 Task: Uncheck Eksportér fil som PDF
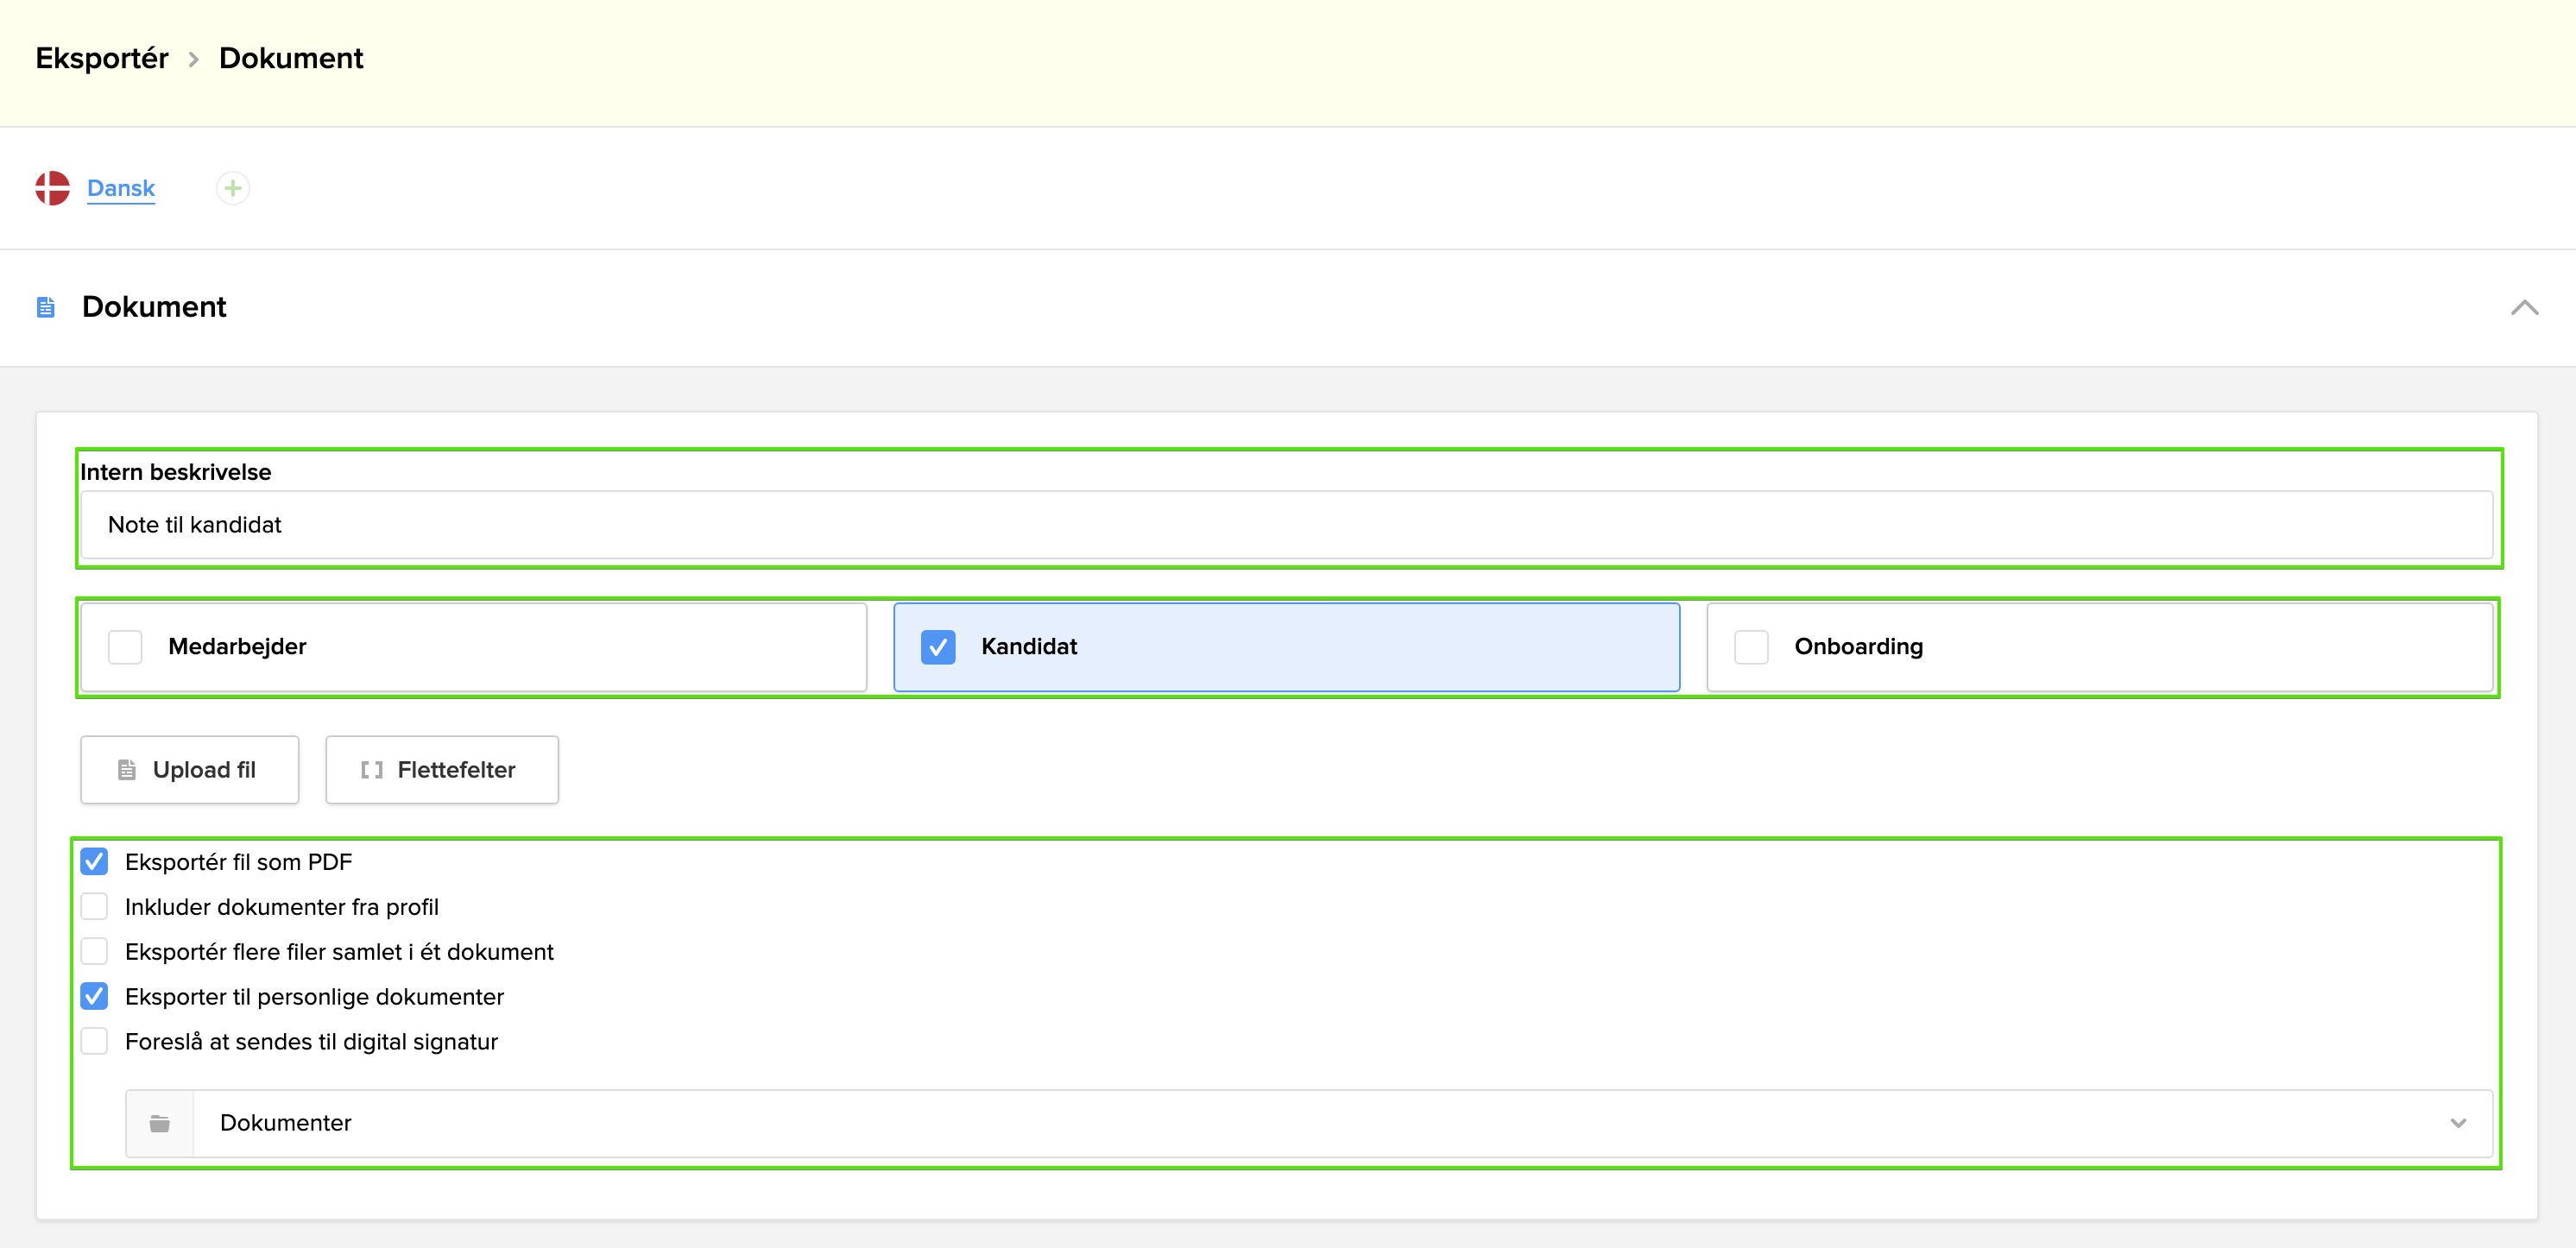pyautogui.click(x=94, y=861)
